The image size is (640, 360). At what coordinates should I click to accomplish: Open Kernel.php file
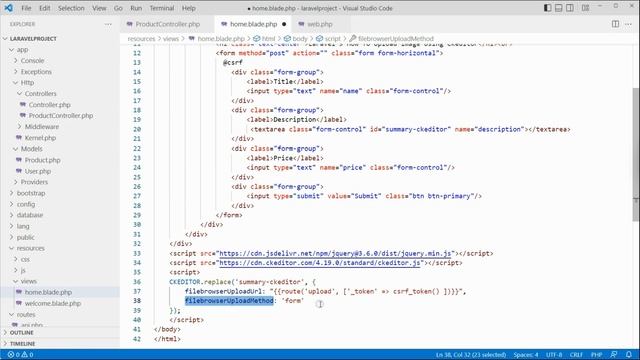(x=40, y=138)
